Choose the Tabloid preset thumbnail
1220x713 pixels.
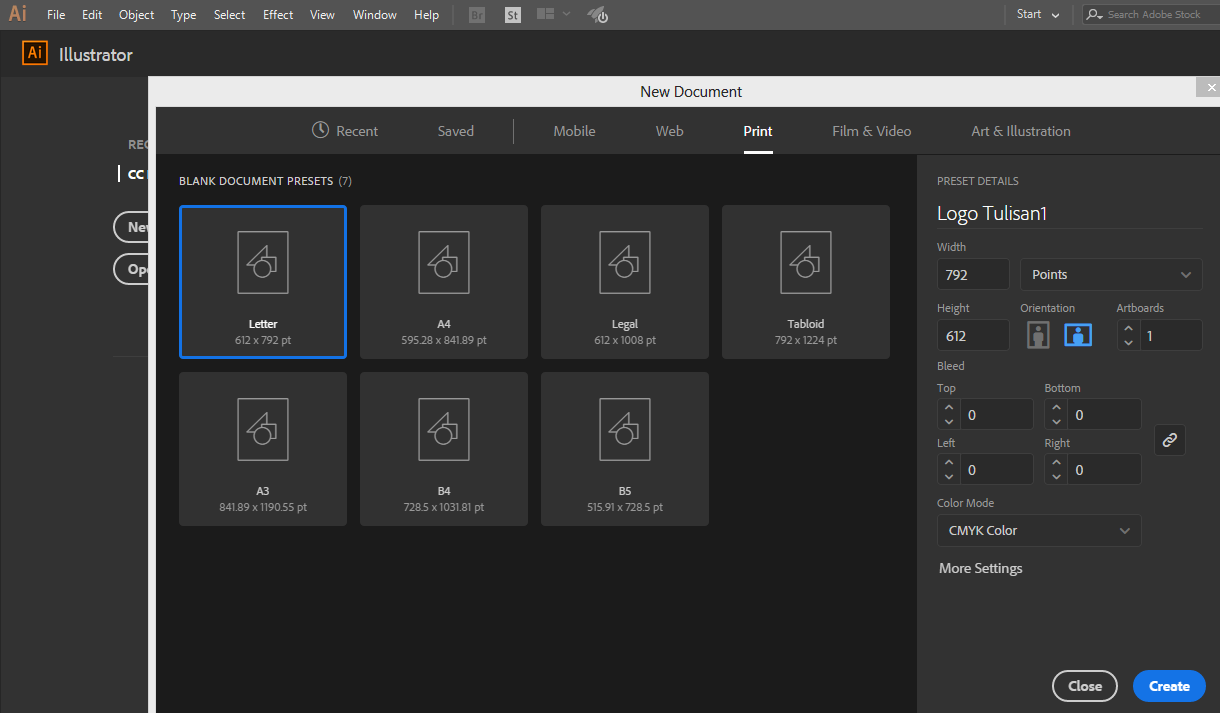(806, 282)
